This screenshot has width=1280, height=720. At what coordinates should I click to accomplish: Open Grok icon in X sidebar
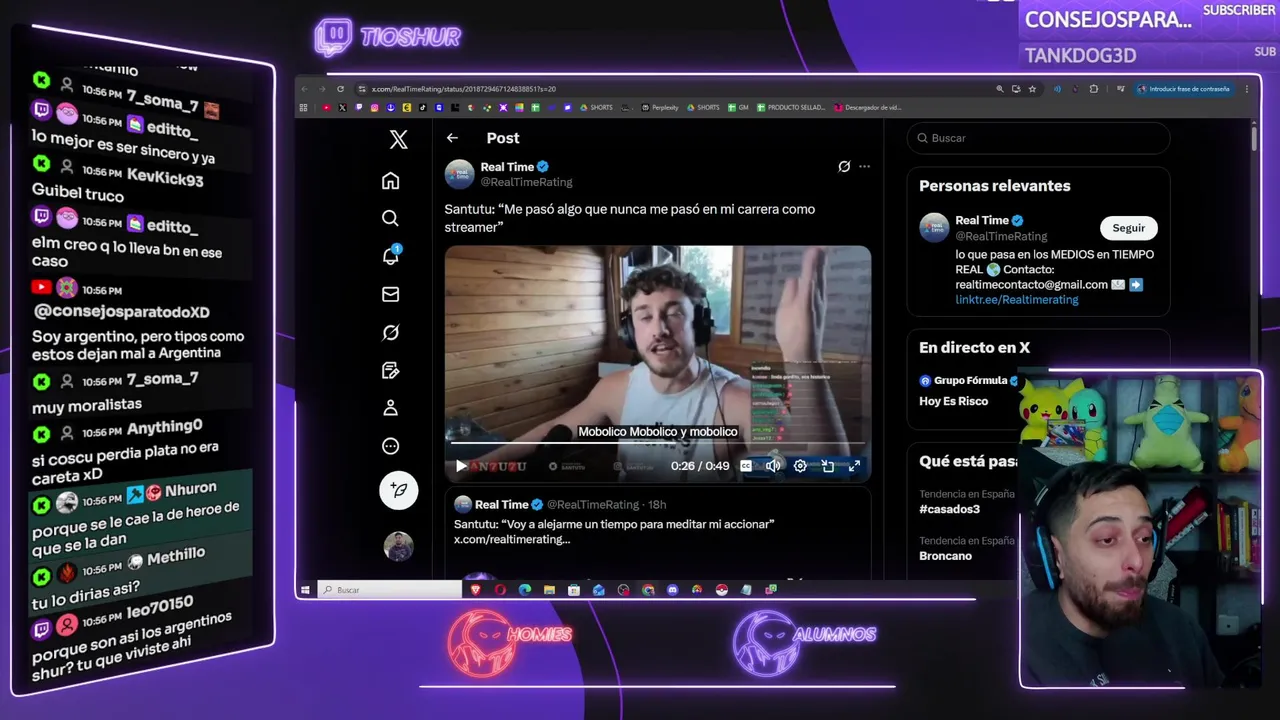pyautogui.click(x=391, y=332)
